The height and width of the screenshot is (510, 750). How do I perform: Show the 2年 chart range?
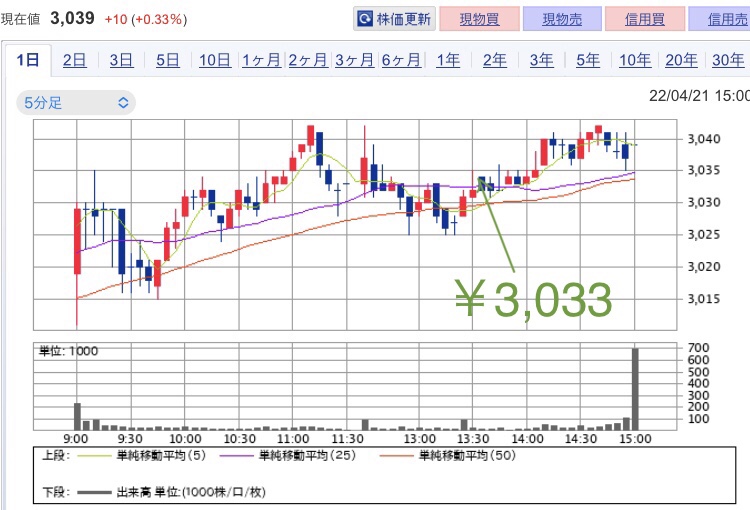[x=495, y=60]
